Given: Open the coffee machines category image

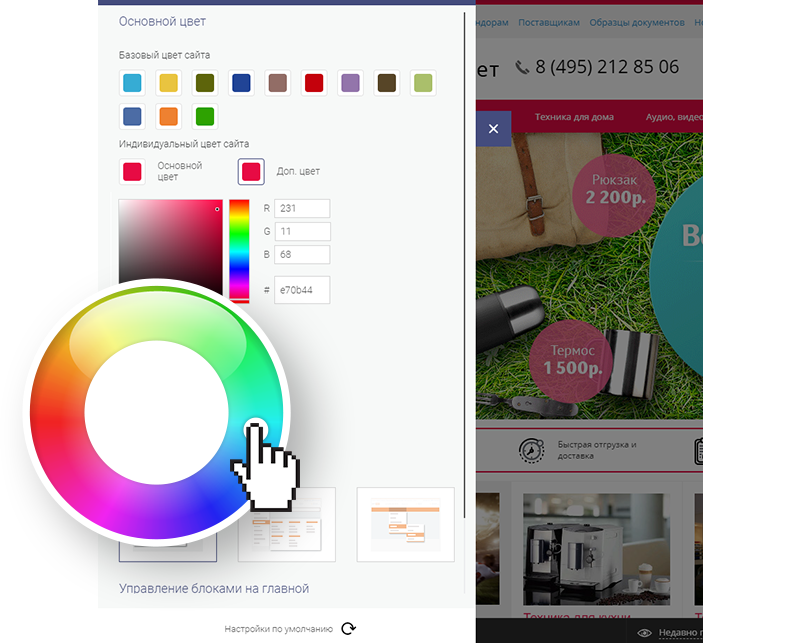Looking at the screenshot, I should coord(596,549).
